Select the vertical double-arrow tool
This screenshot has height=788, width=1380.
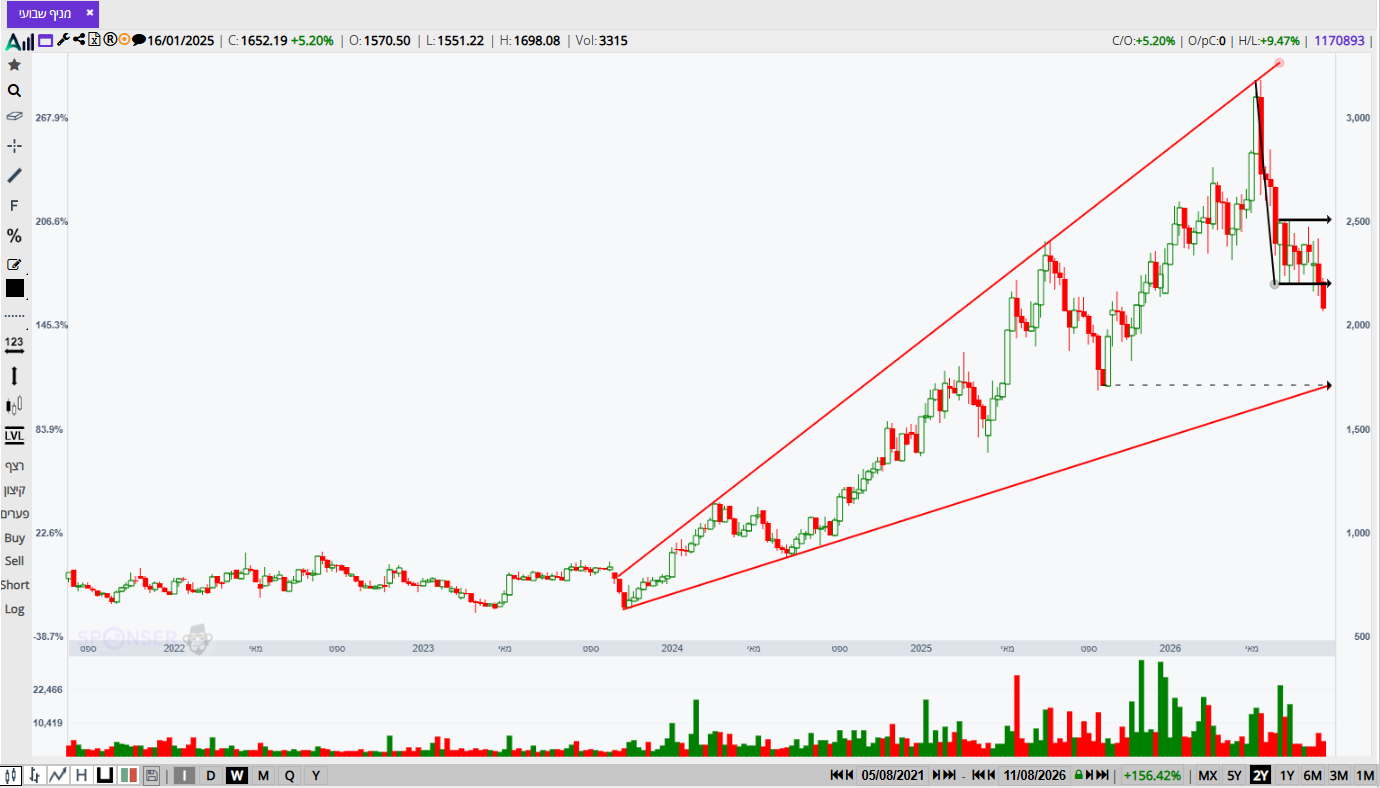pos(14,376)
